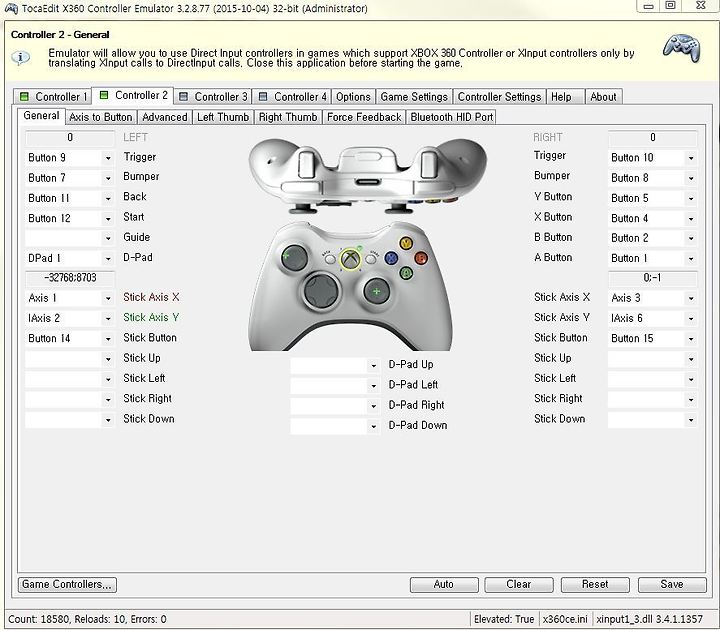Select the Axis to Button sub-tab
The image size is (720, 630).
(x=101, y=117)
